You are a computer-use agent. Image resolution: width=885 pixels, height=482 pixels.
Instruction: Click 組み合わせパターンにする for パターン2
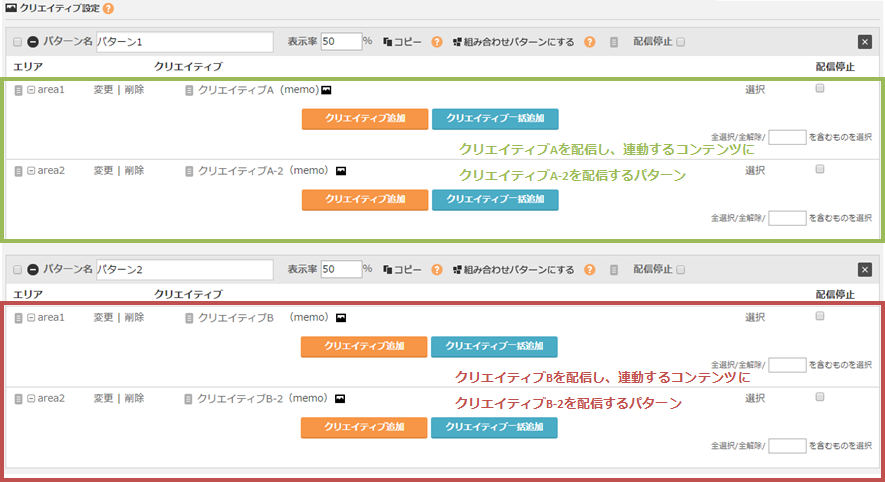tap(514, 270)
